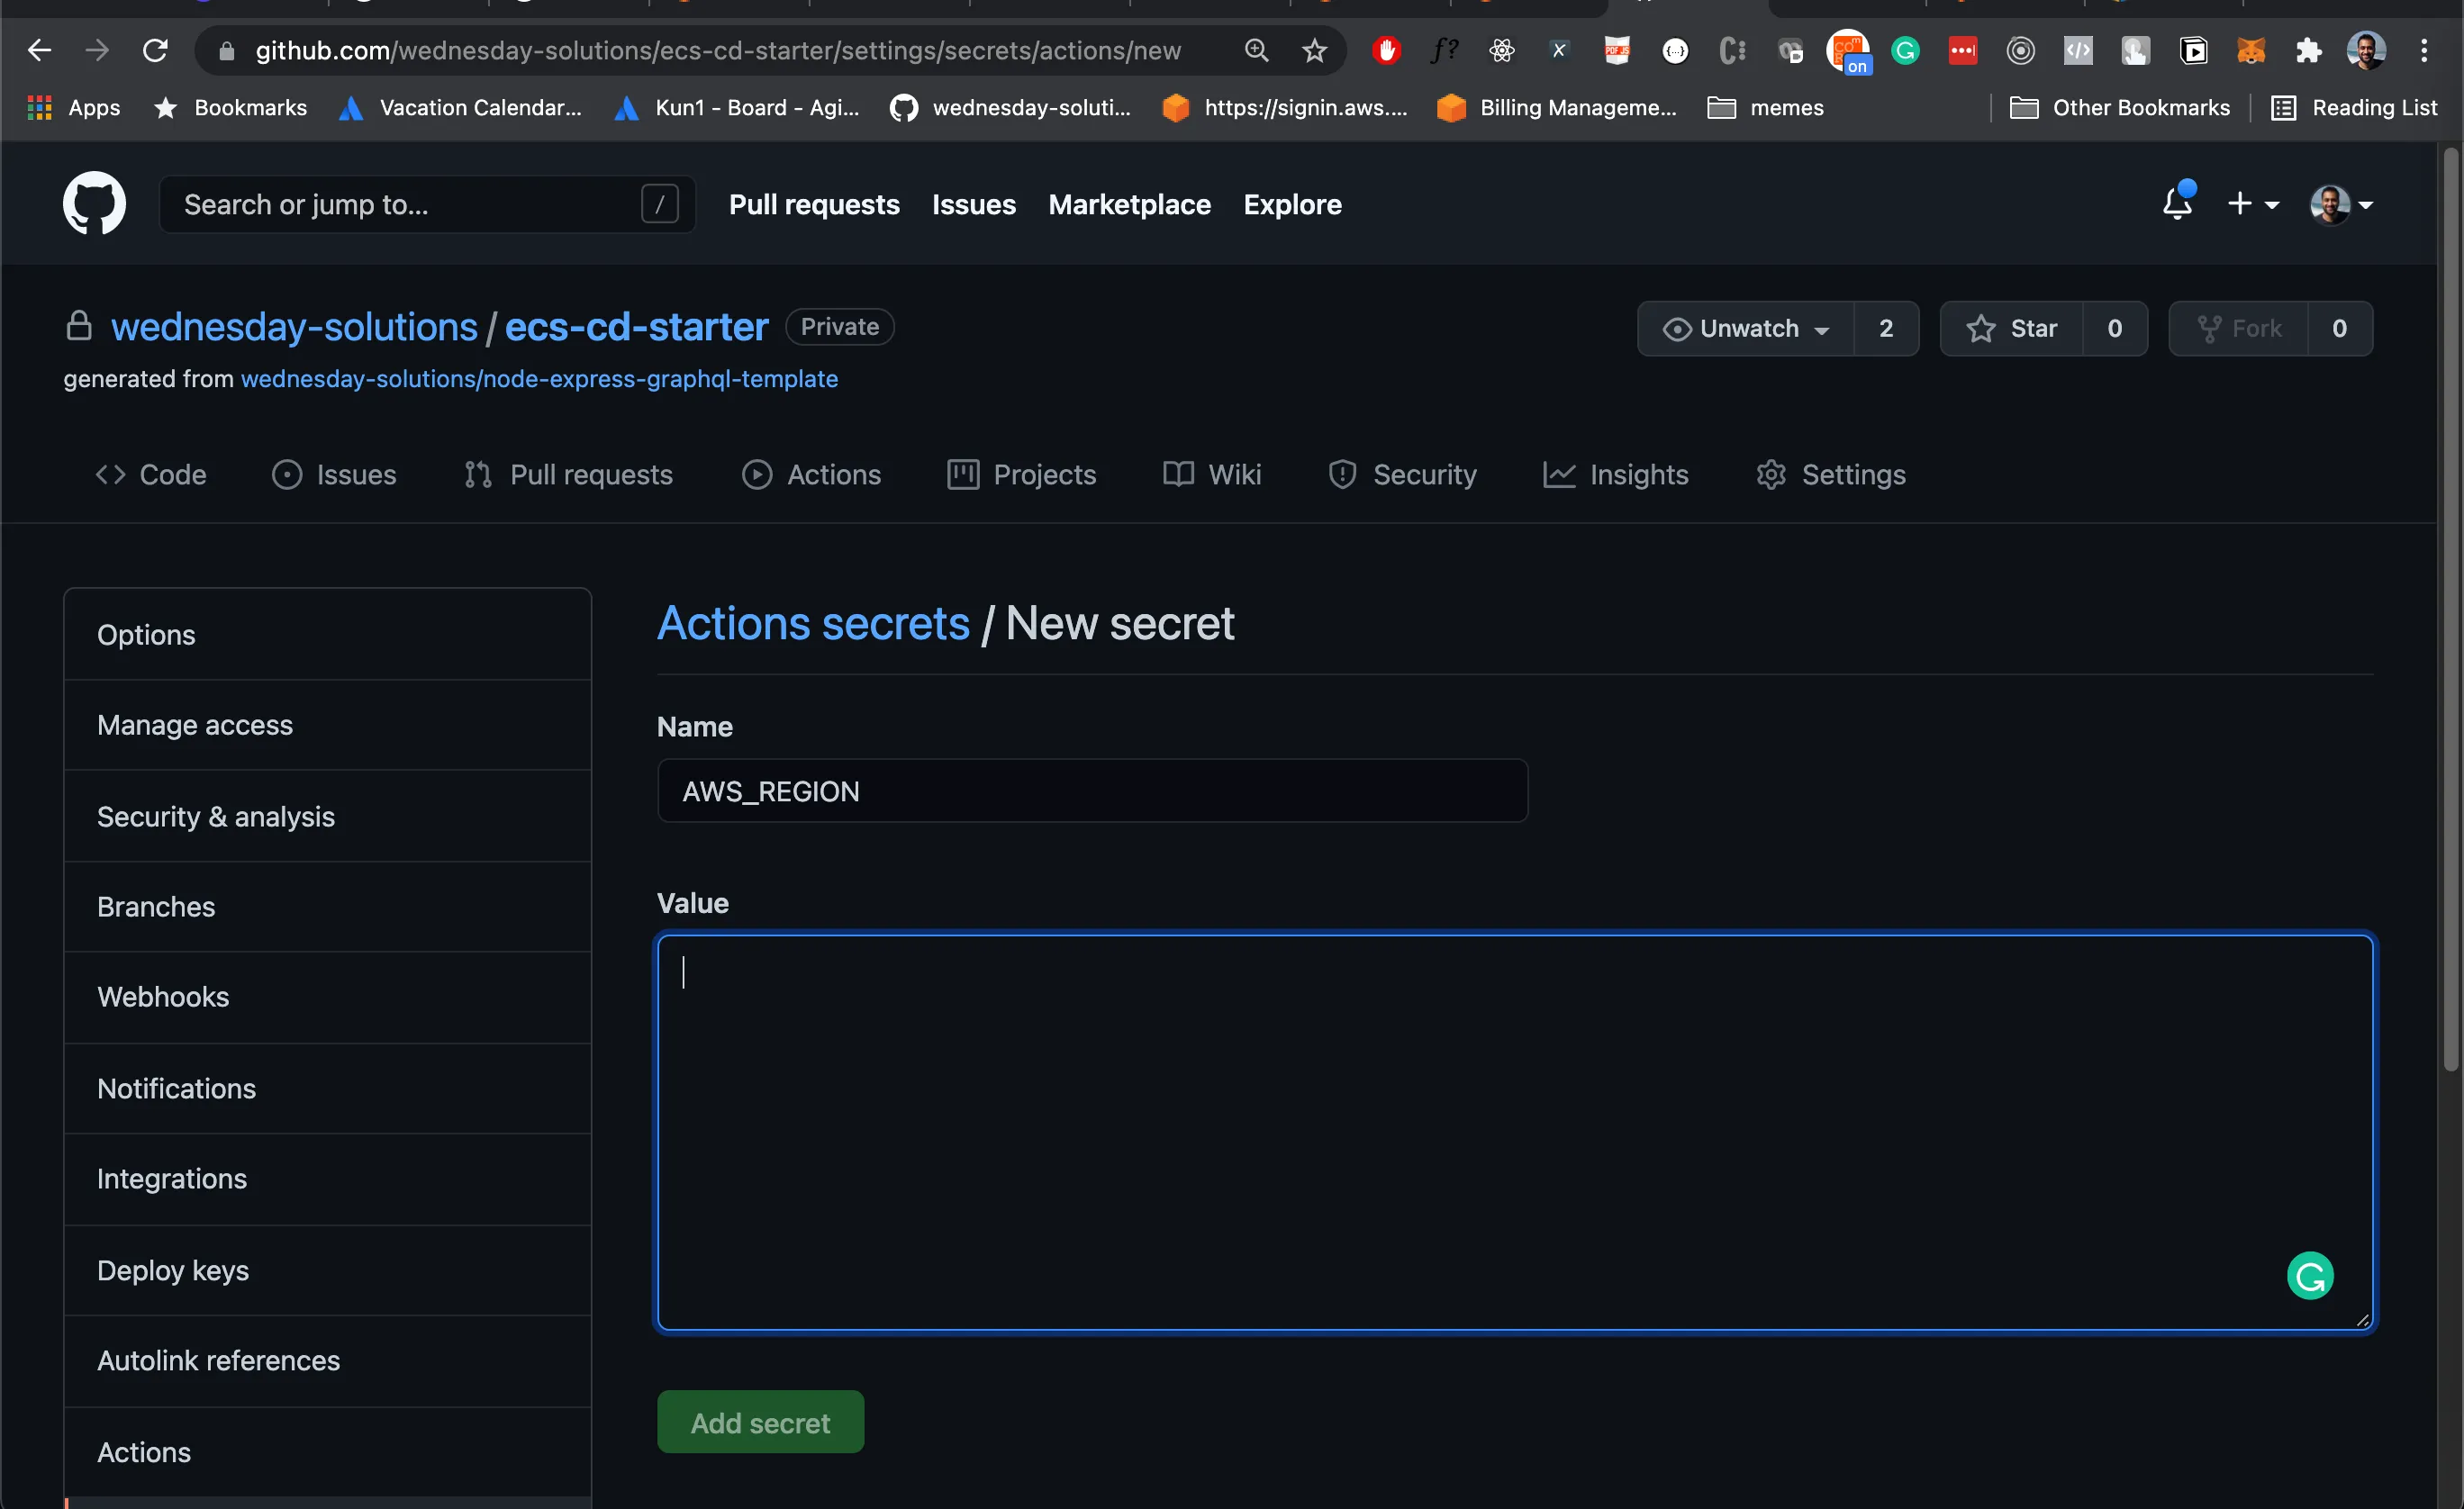Click the red stop-hand adblock extension icon
Viewport: 2464px width, 1509px height.
[1386, 50]
